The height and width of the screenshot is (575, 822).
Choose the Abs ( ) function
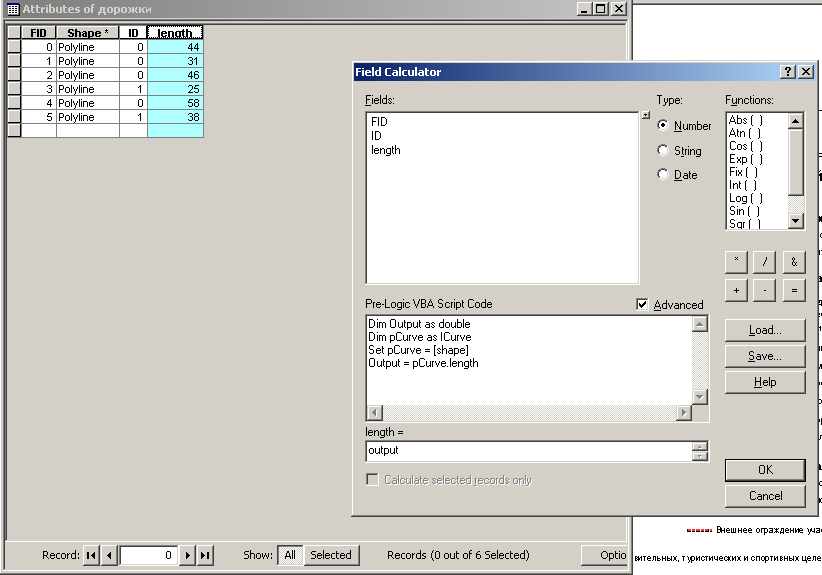pyautogui.click(x=745, y=120)
